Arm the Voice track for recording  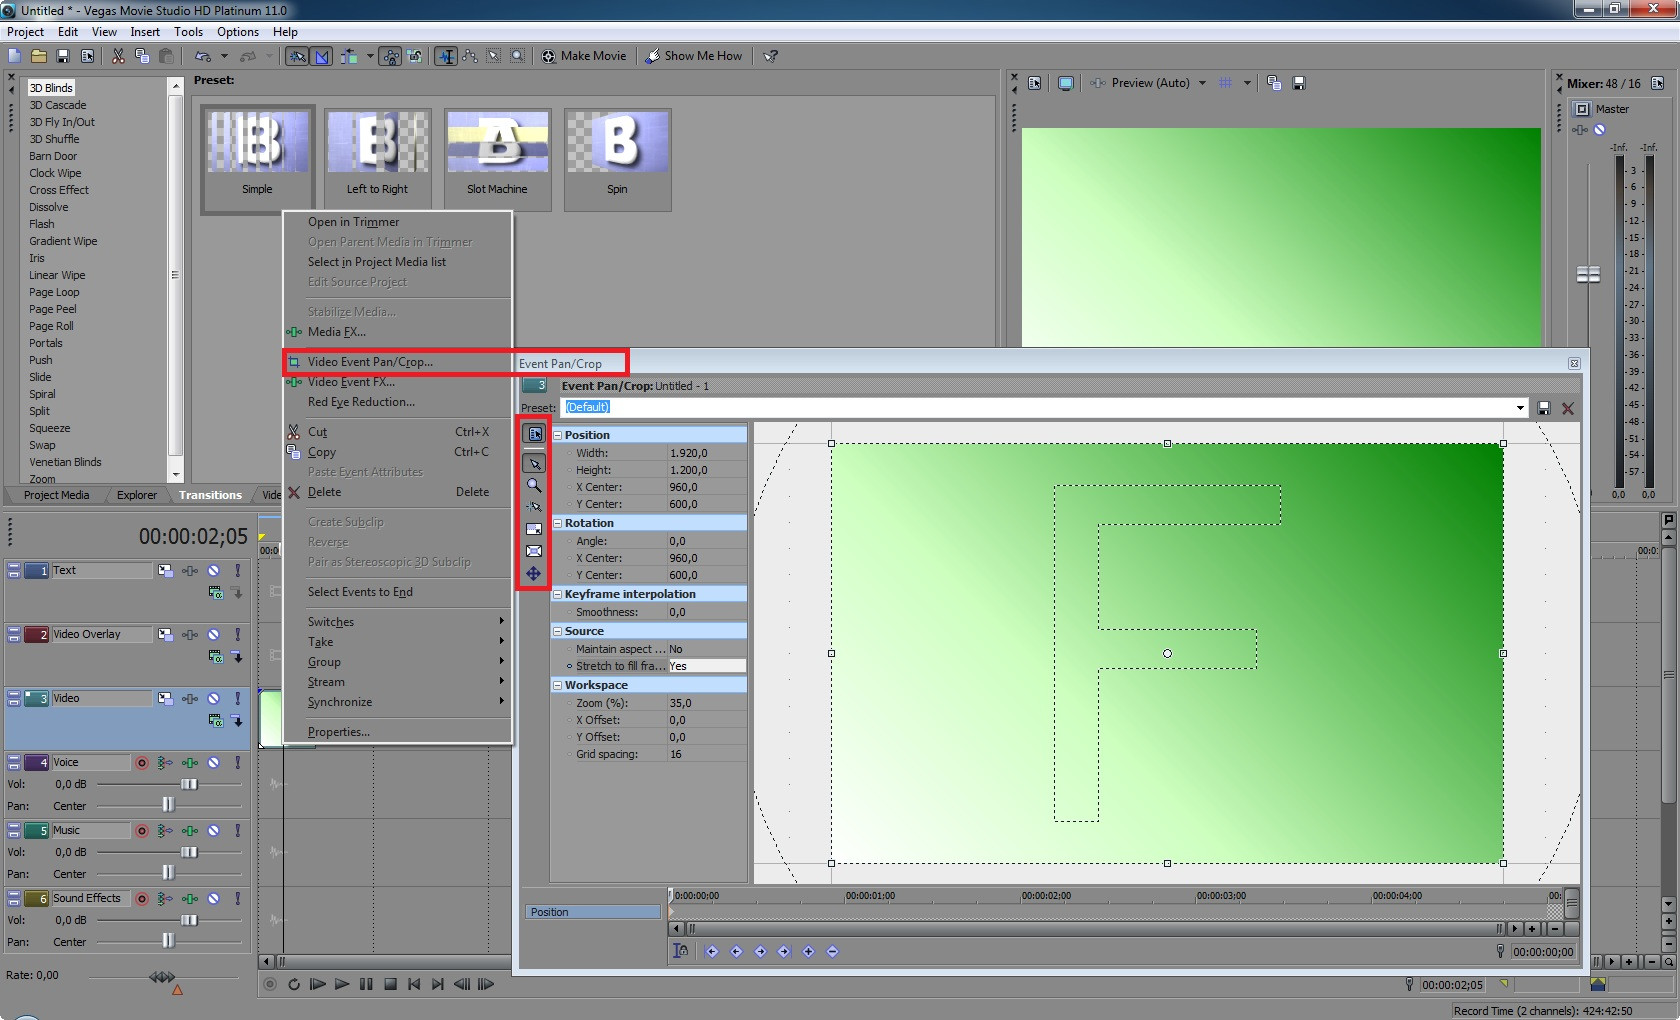(142, 762)
